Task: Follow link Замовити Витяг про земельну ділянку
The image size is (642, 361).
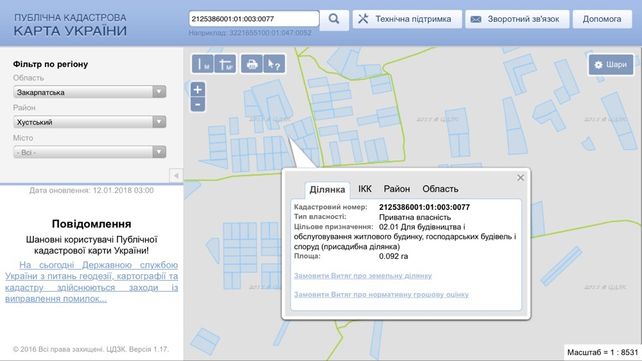Action: point(363,276)
